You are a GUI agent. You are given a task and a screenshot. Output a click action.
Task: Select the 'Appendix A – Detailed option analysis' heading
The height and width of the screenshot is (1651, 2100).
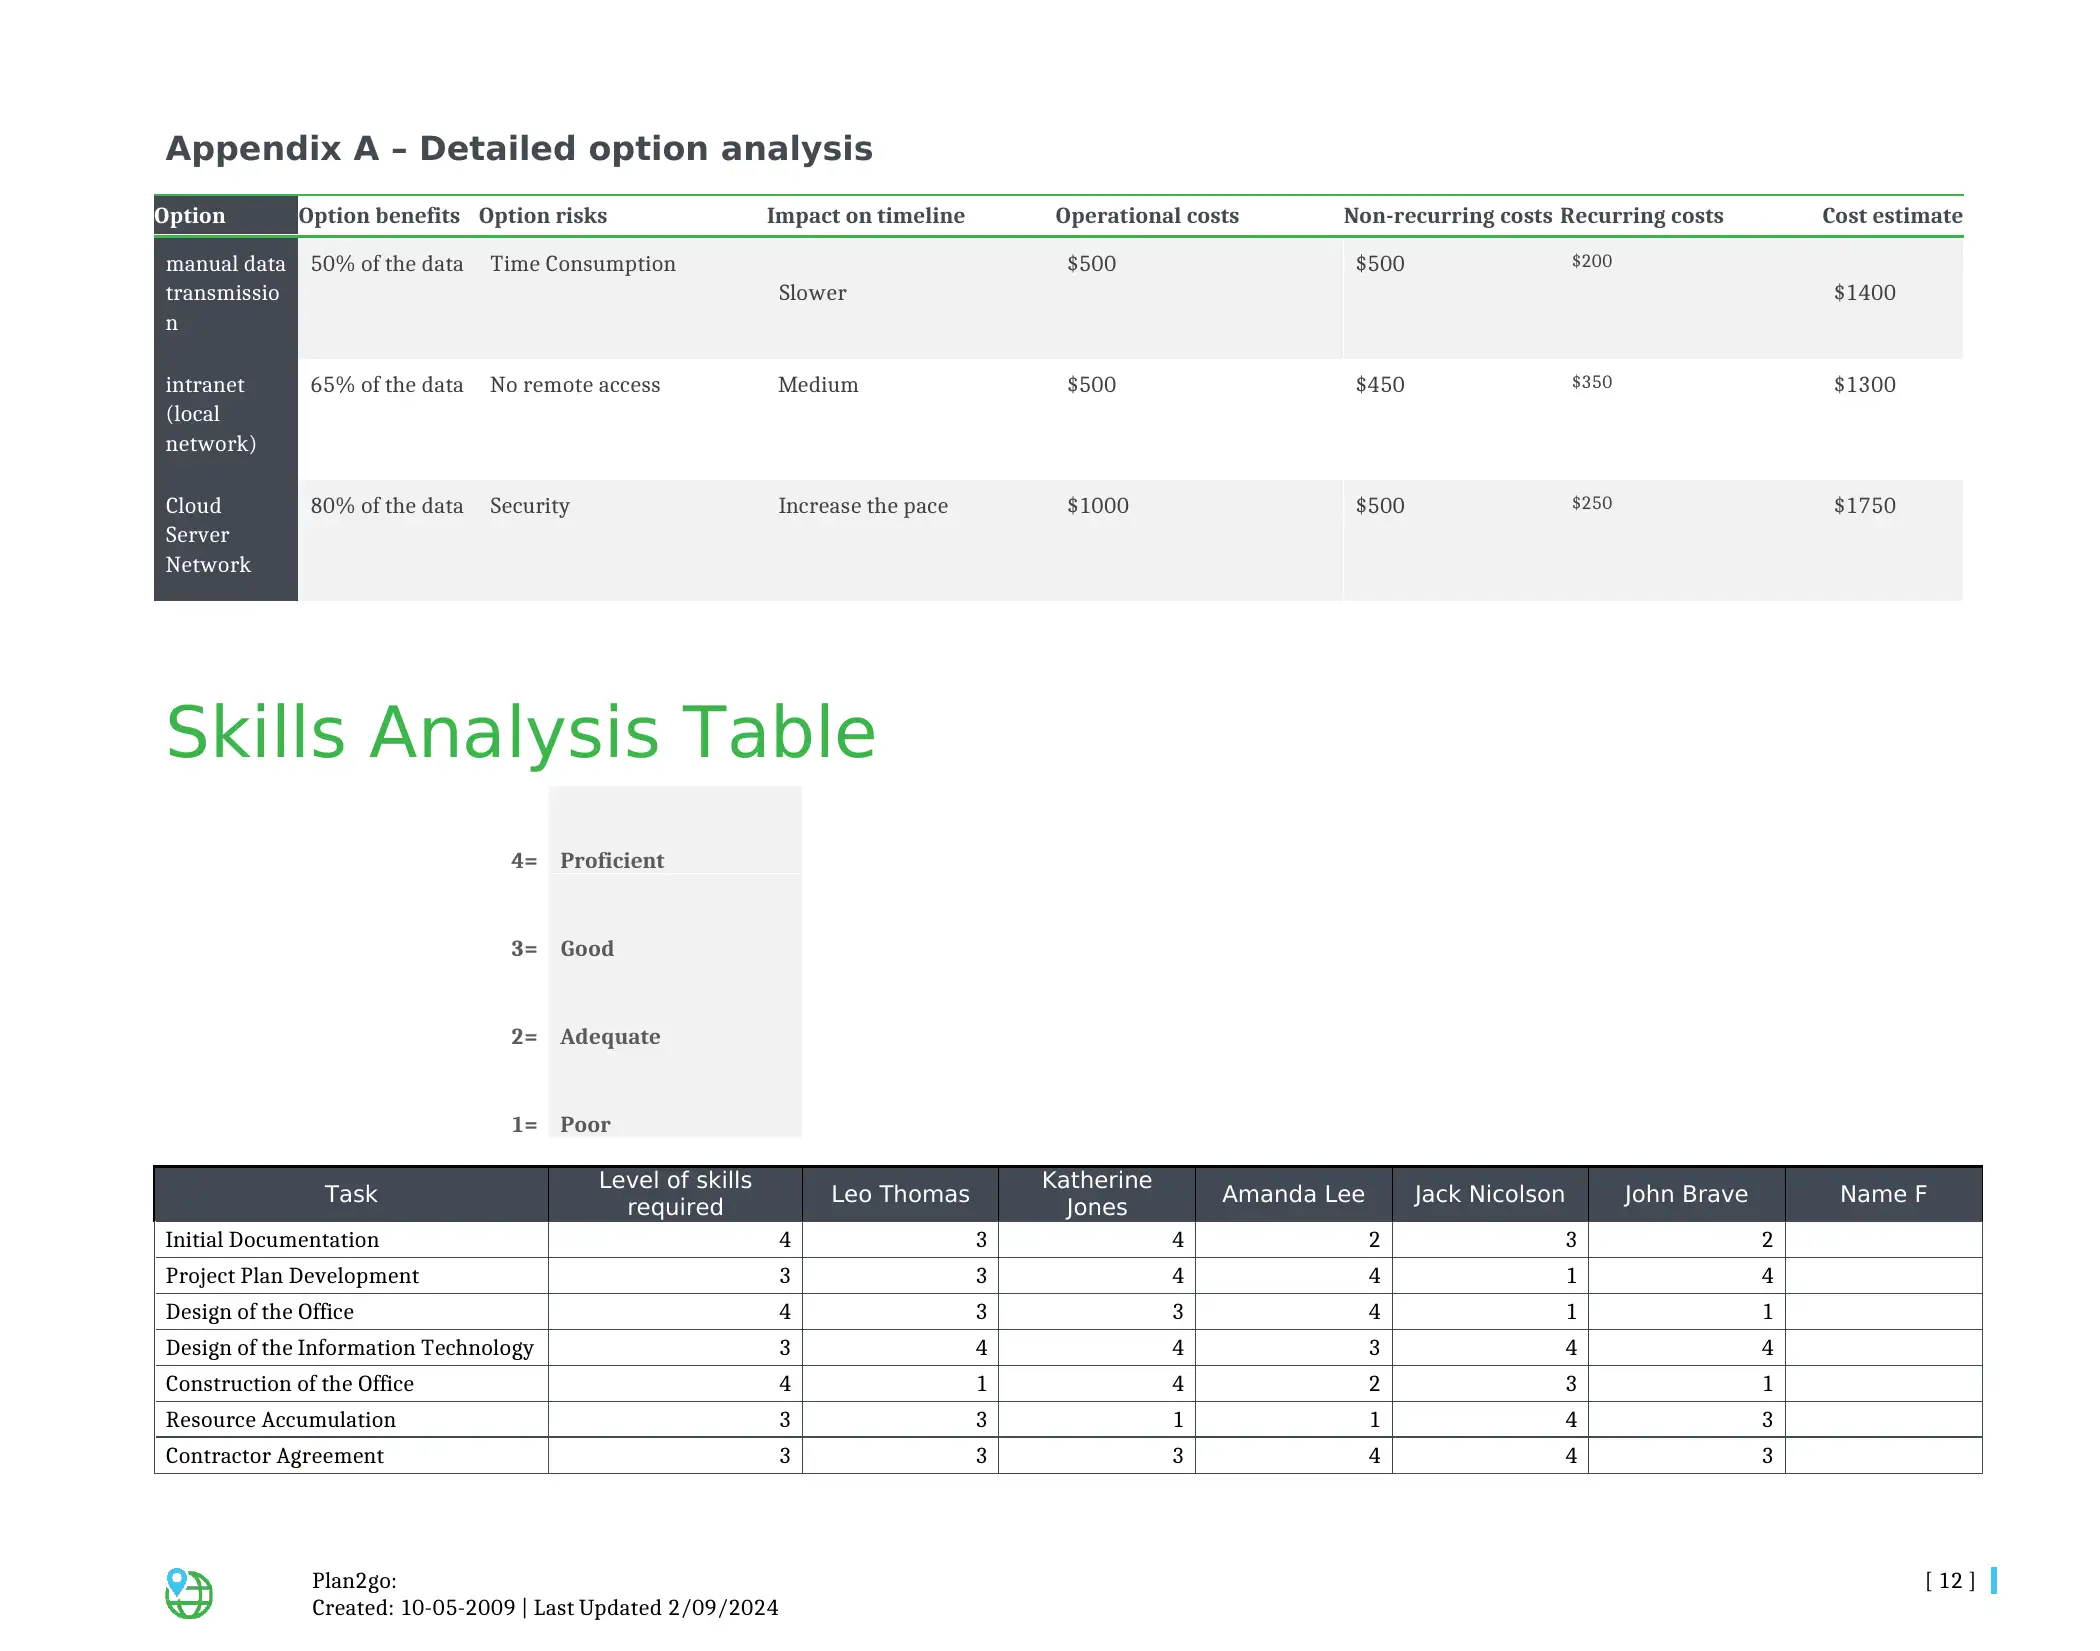click(x=519, y=148)
